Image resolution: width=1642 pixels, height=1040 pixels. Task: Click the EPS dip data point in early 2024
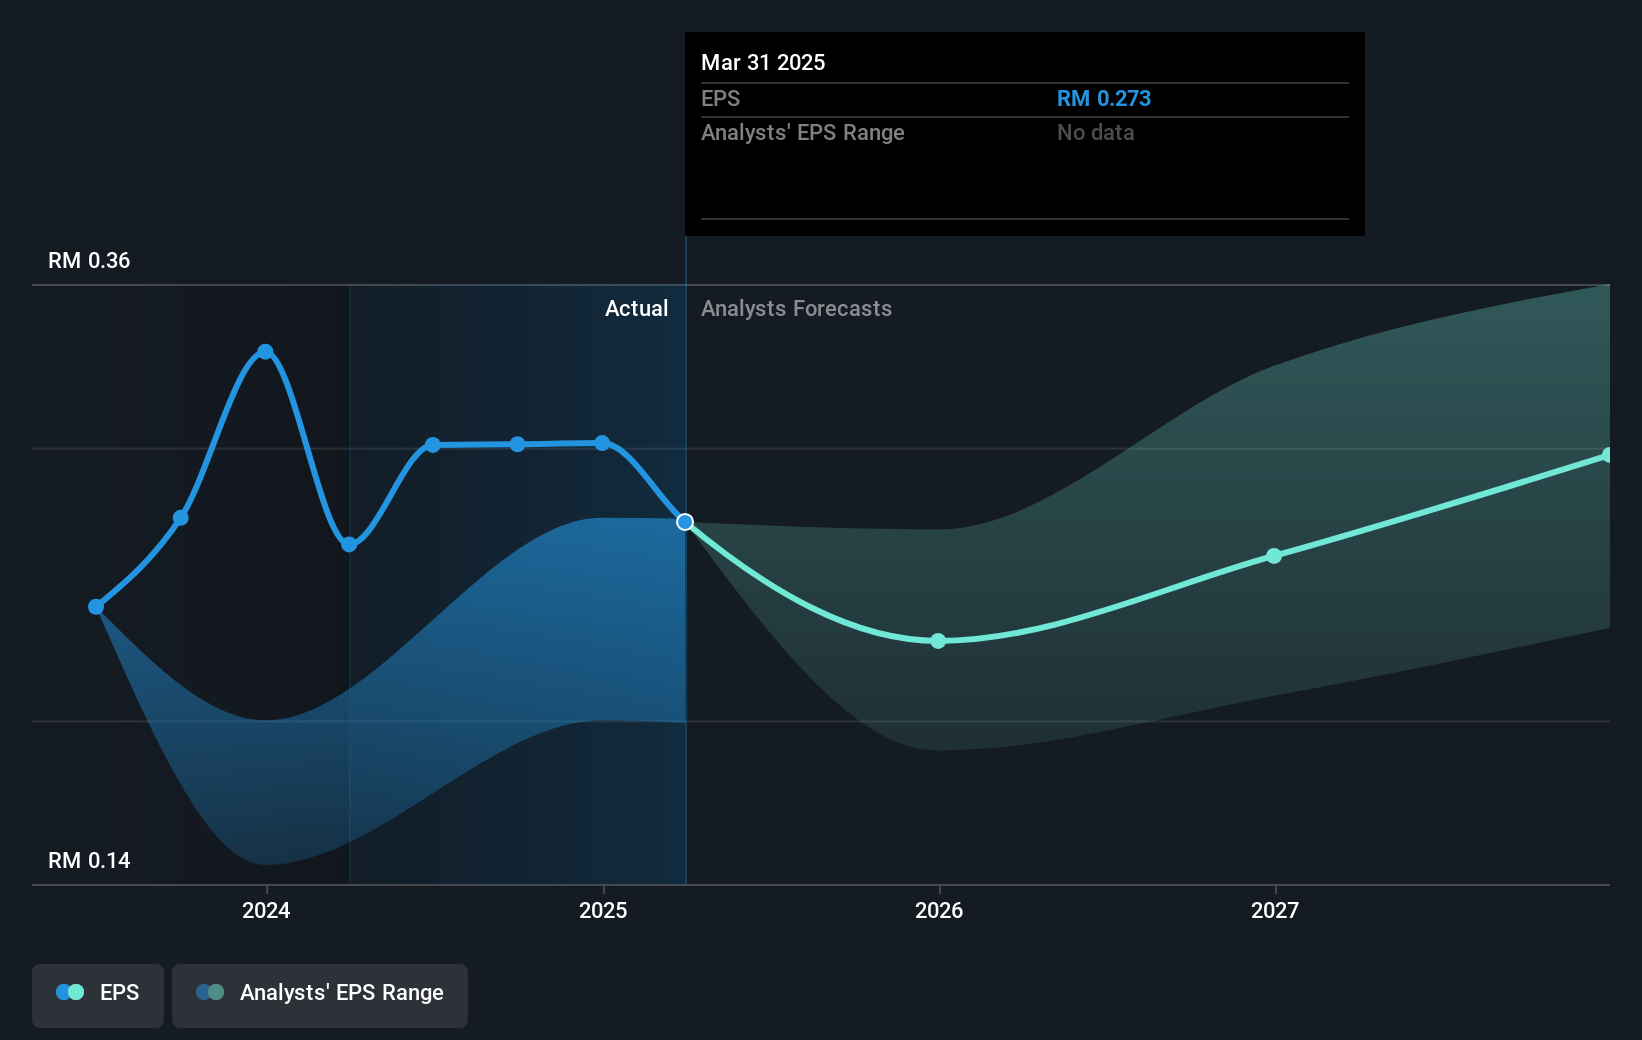click(x=347, y=545)
